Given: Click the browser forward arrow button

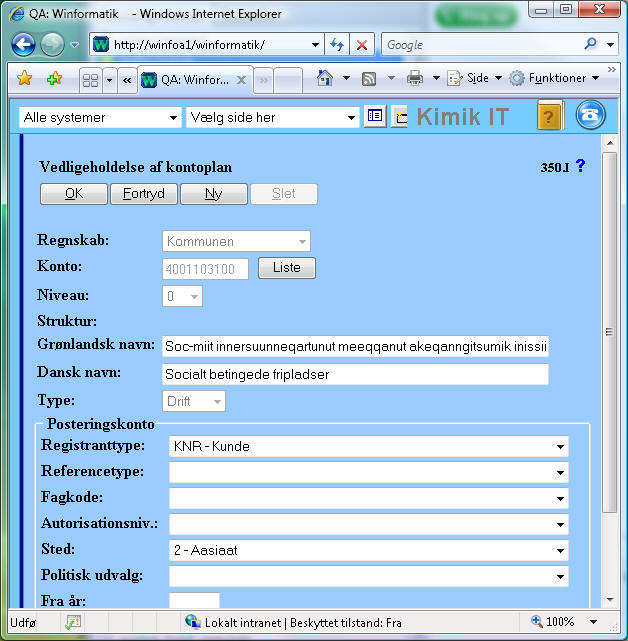Looking at the screenshot, I should [x=52, y=44].
